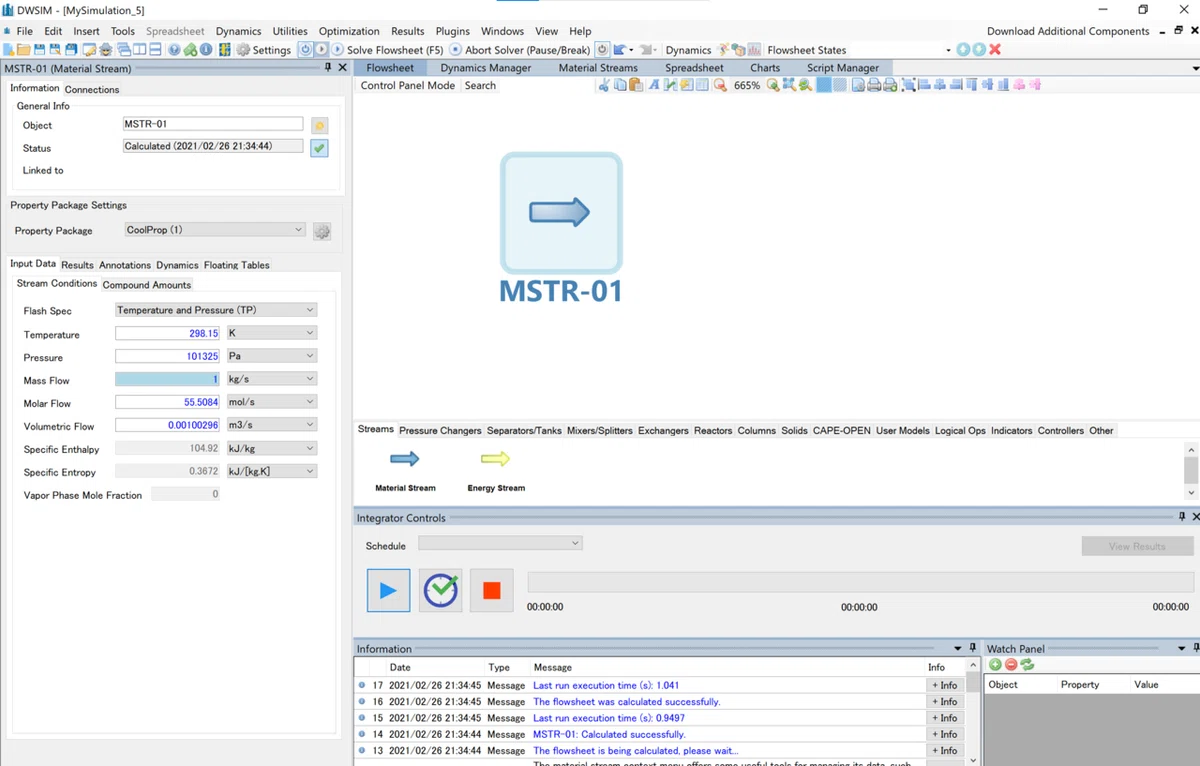Click the refresh icon in Watch Panel
This screenshot has height=766, width=1200.
point(1027,665)
